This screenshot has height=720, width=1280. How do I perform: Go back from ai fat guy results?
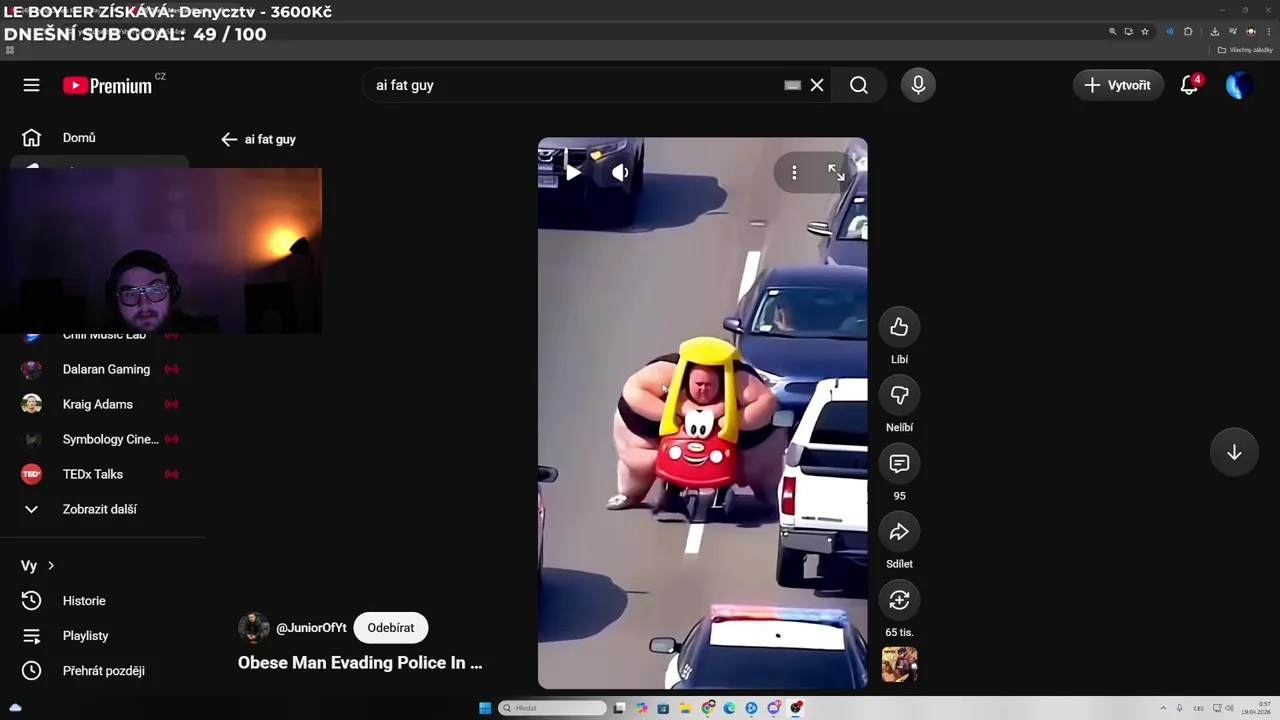tap(229, 139)
